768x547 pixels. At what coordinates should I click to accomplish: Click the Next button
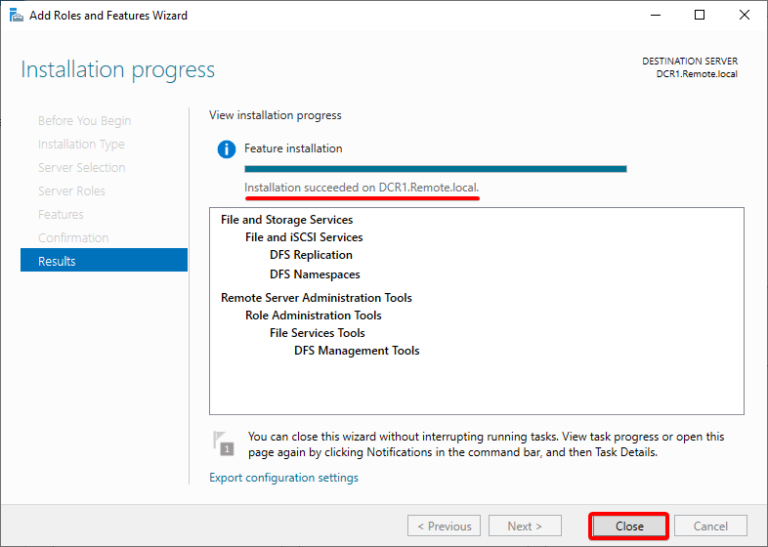[524, 526]
